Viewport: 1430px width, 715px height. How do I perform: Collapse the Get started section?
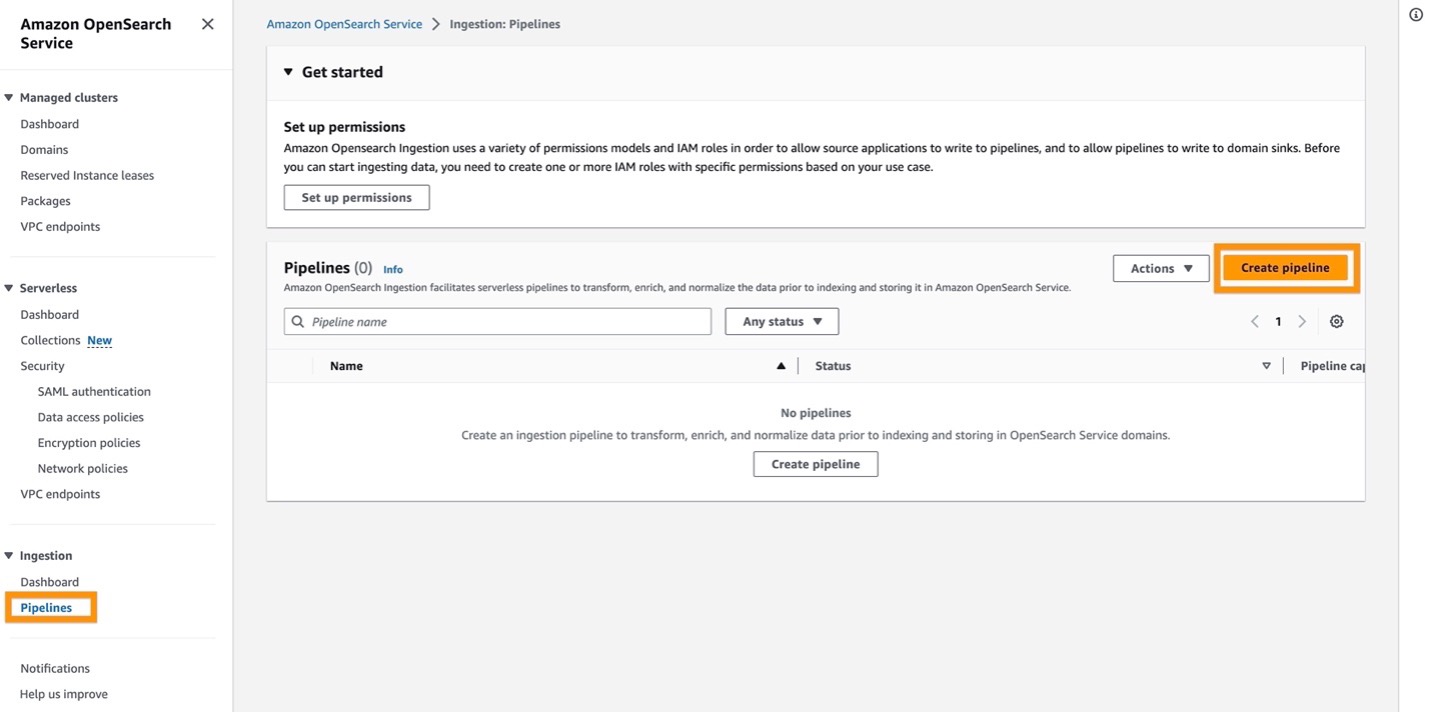click(288, 72)
